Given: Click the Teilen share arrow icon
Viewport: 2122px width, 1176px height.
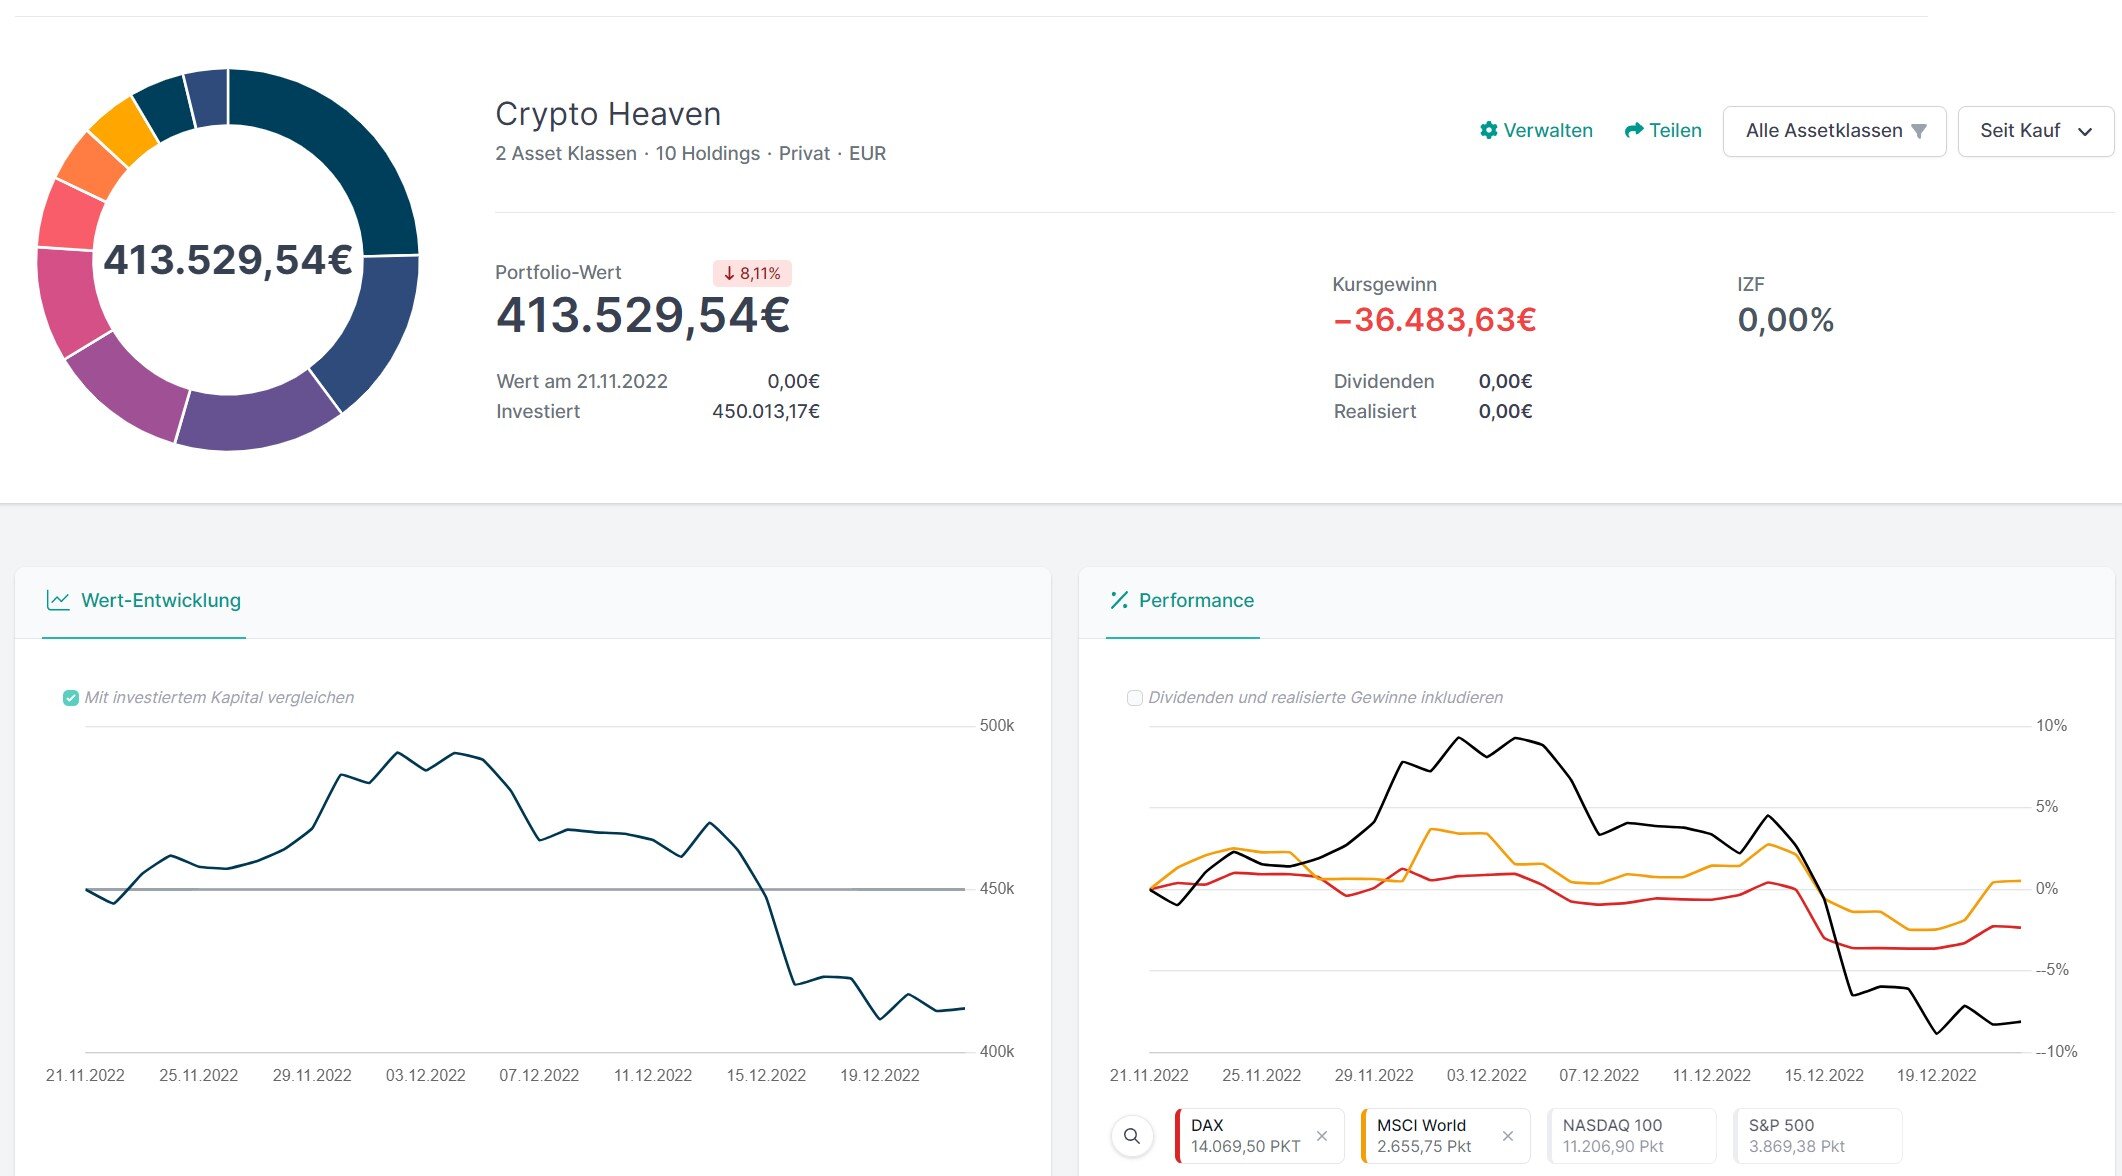Looking at the screenshot, I should click(1634, 130).
